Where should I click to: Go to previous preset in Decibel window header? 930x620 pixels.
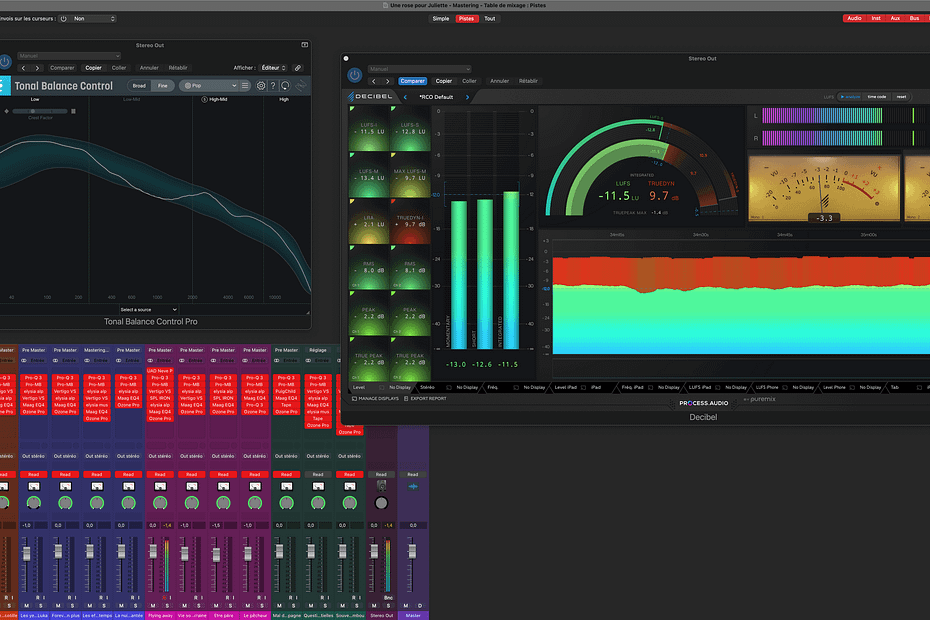click(374, 81)
